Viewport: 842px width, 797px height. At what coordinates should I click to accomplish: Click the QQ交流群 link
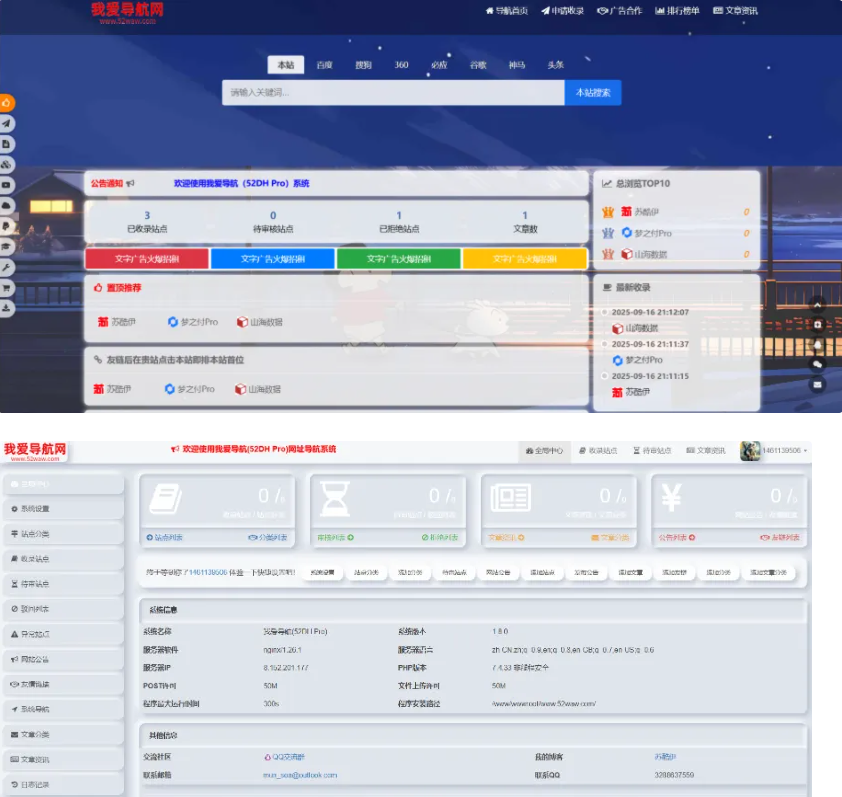pos(291,757)
